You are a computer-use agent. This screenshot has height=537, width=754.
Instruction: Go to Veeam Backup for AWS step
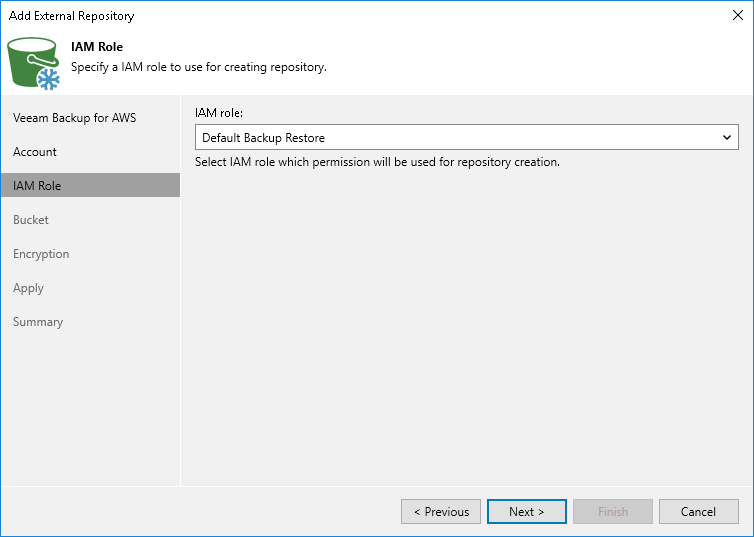(75, 118)
